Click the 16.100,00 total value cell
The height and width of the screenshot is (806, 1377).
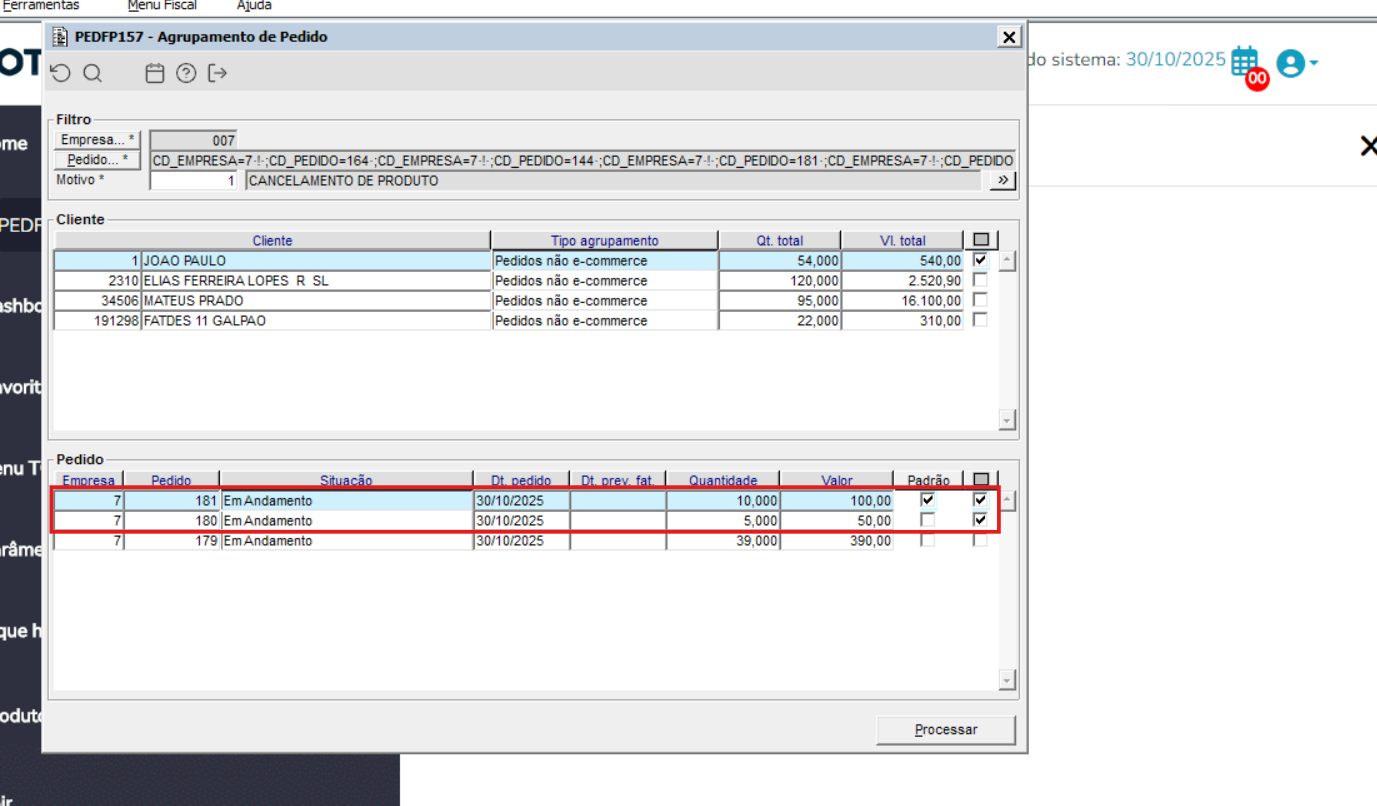coord(902,300)
